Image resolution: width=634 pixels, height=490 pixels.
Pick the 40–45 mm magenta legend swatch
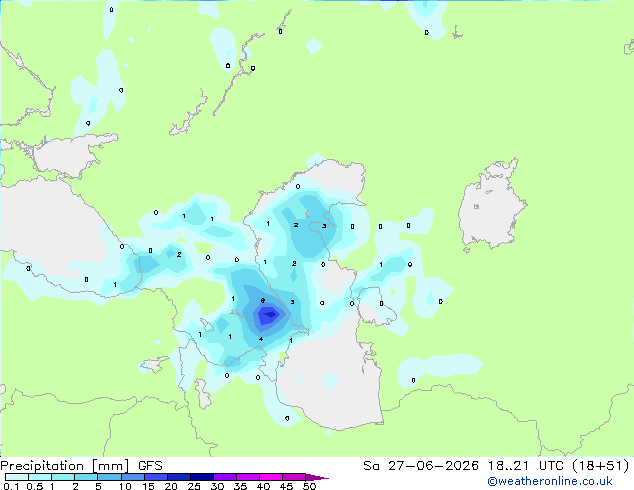[x=271, y=477]
